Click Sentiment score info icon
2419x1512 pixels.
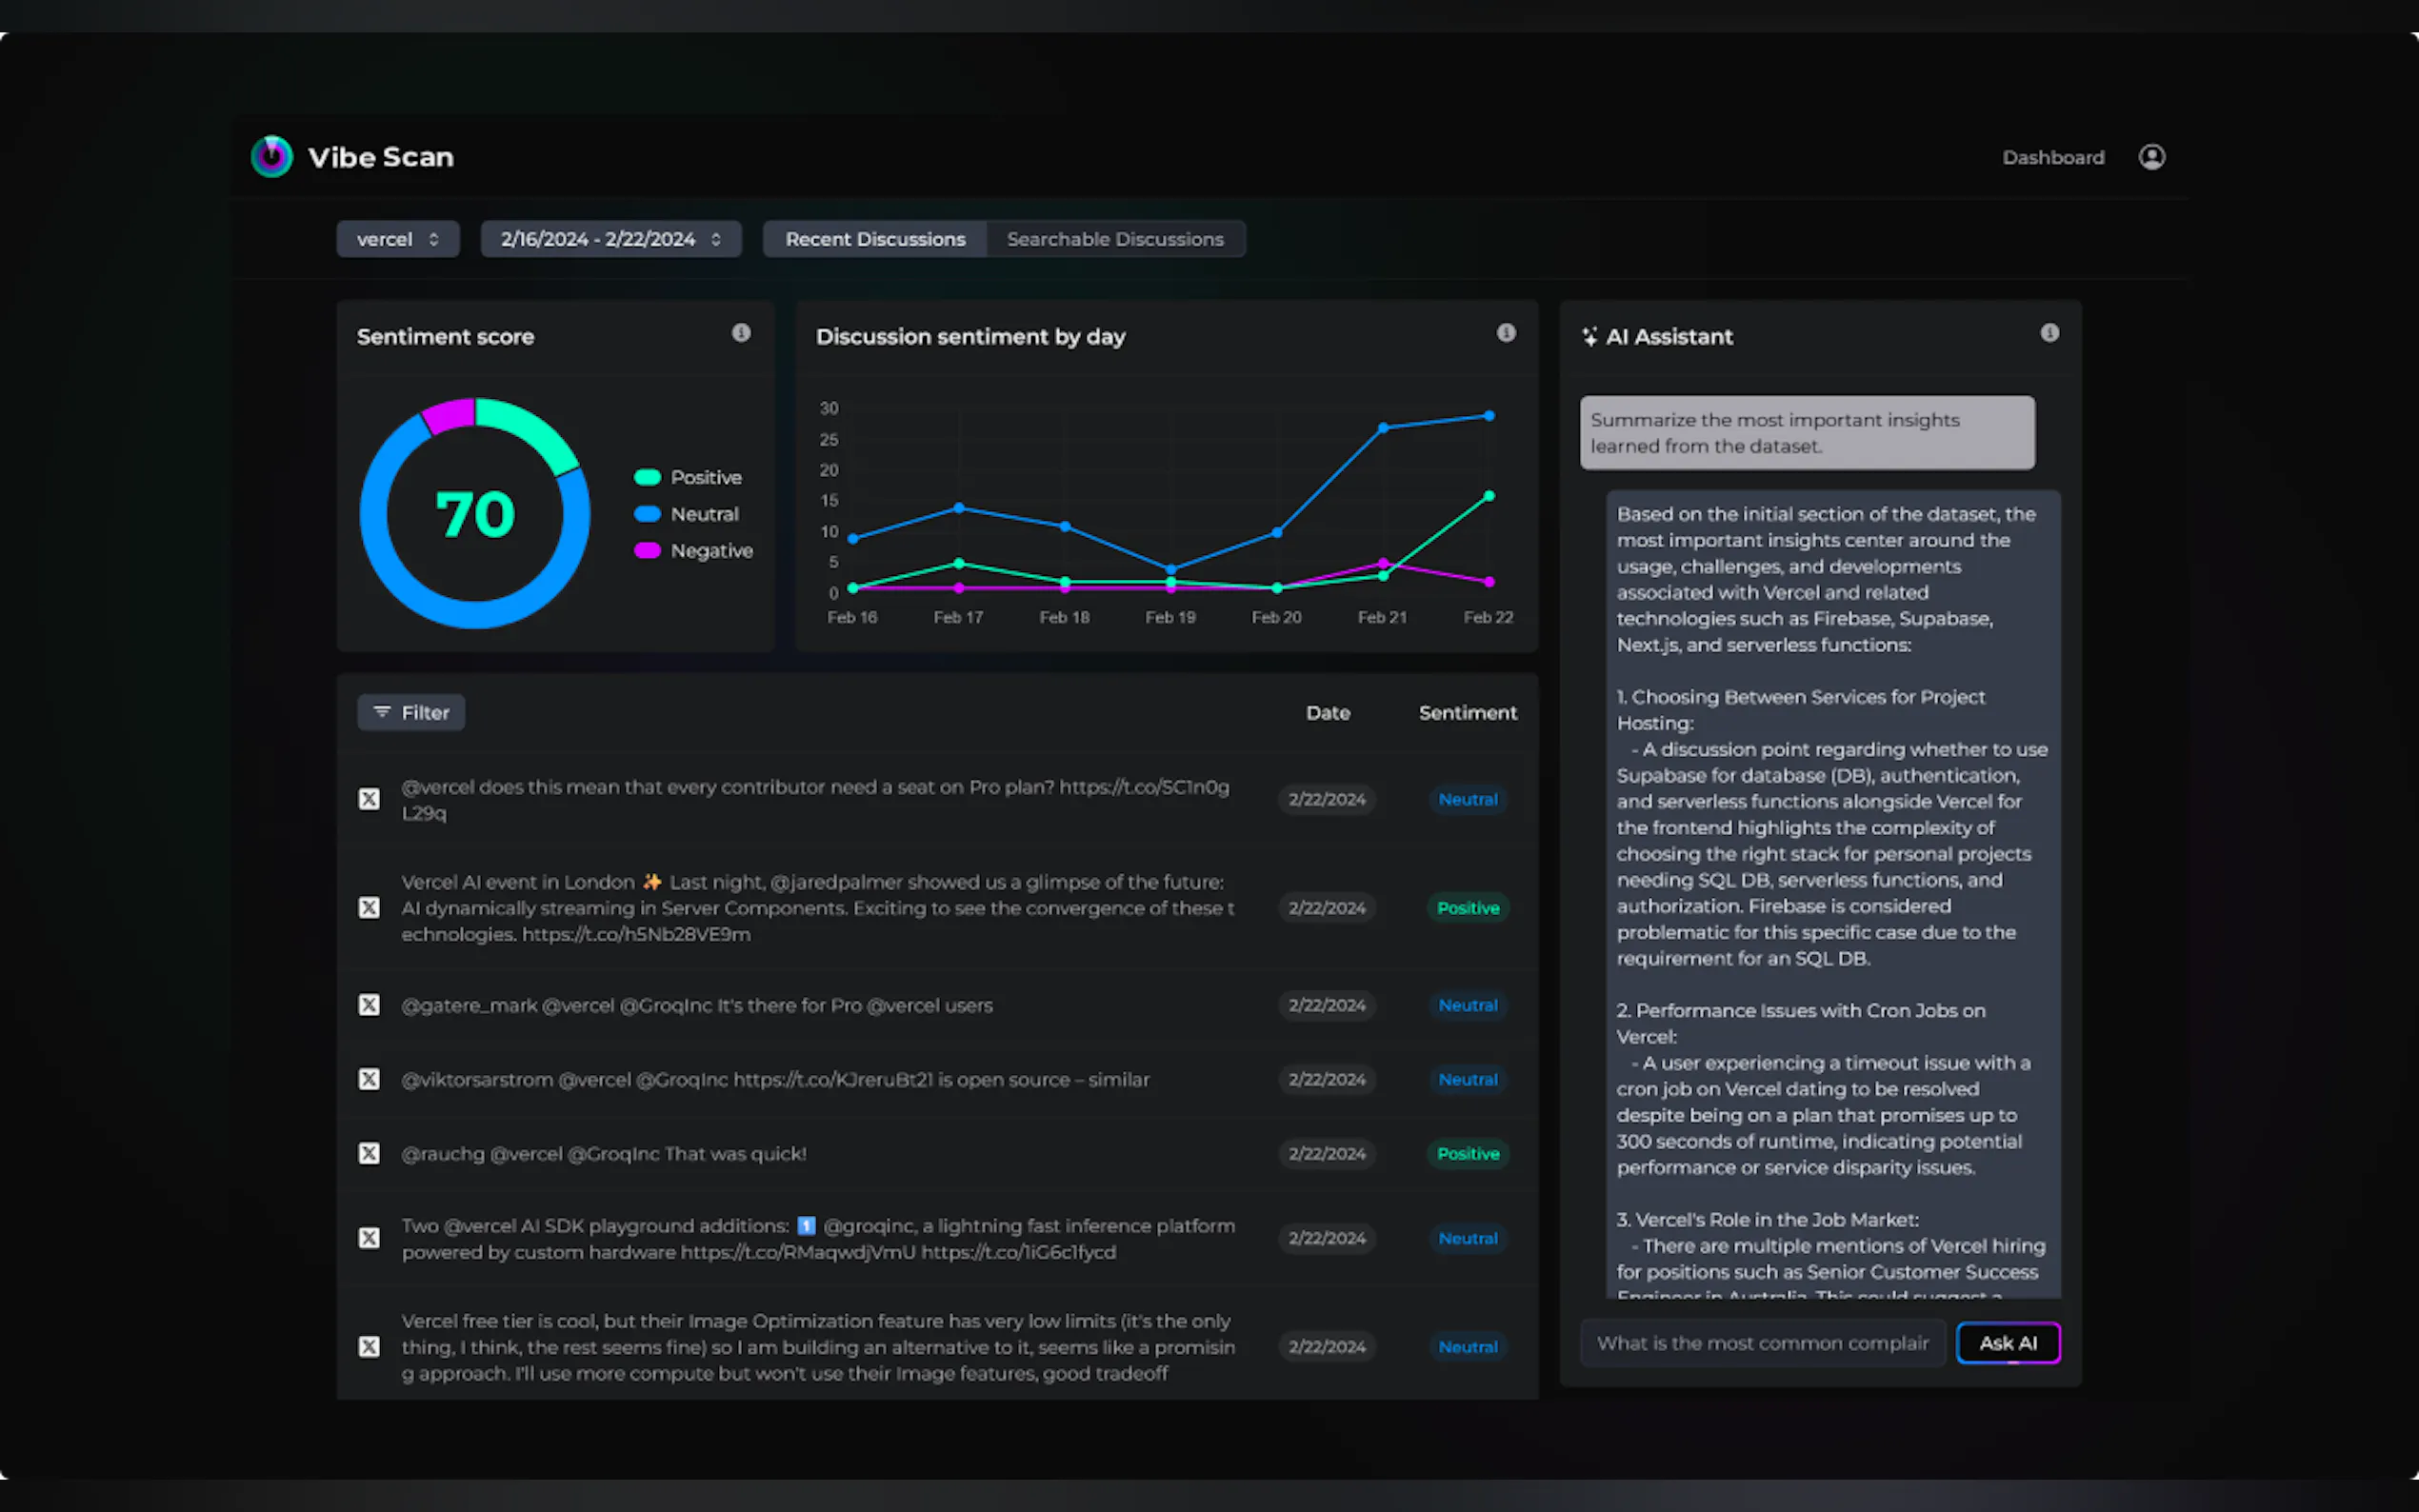pyautogui.click(x=740, y=333)
